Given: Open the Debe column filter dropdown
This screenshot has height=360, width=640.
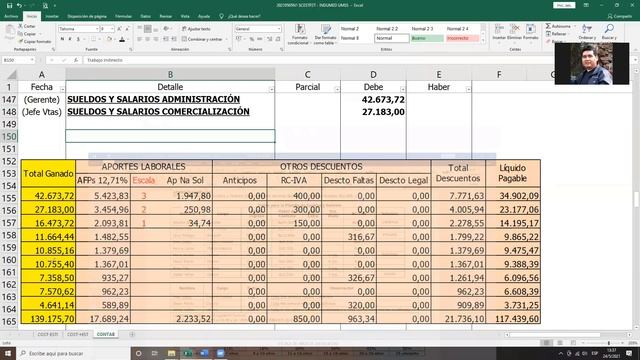Looking at the screenshot, I should 403,89.
